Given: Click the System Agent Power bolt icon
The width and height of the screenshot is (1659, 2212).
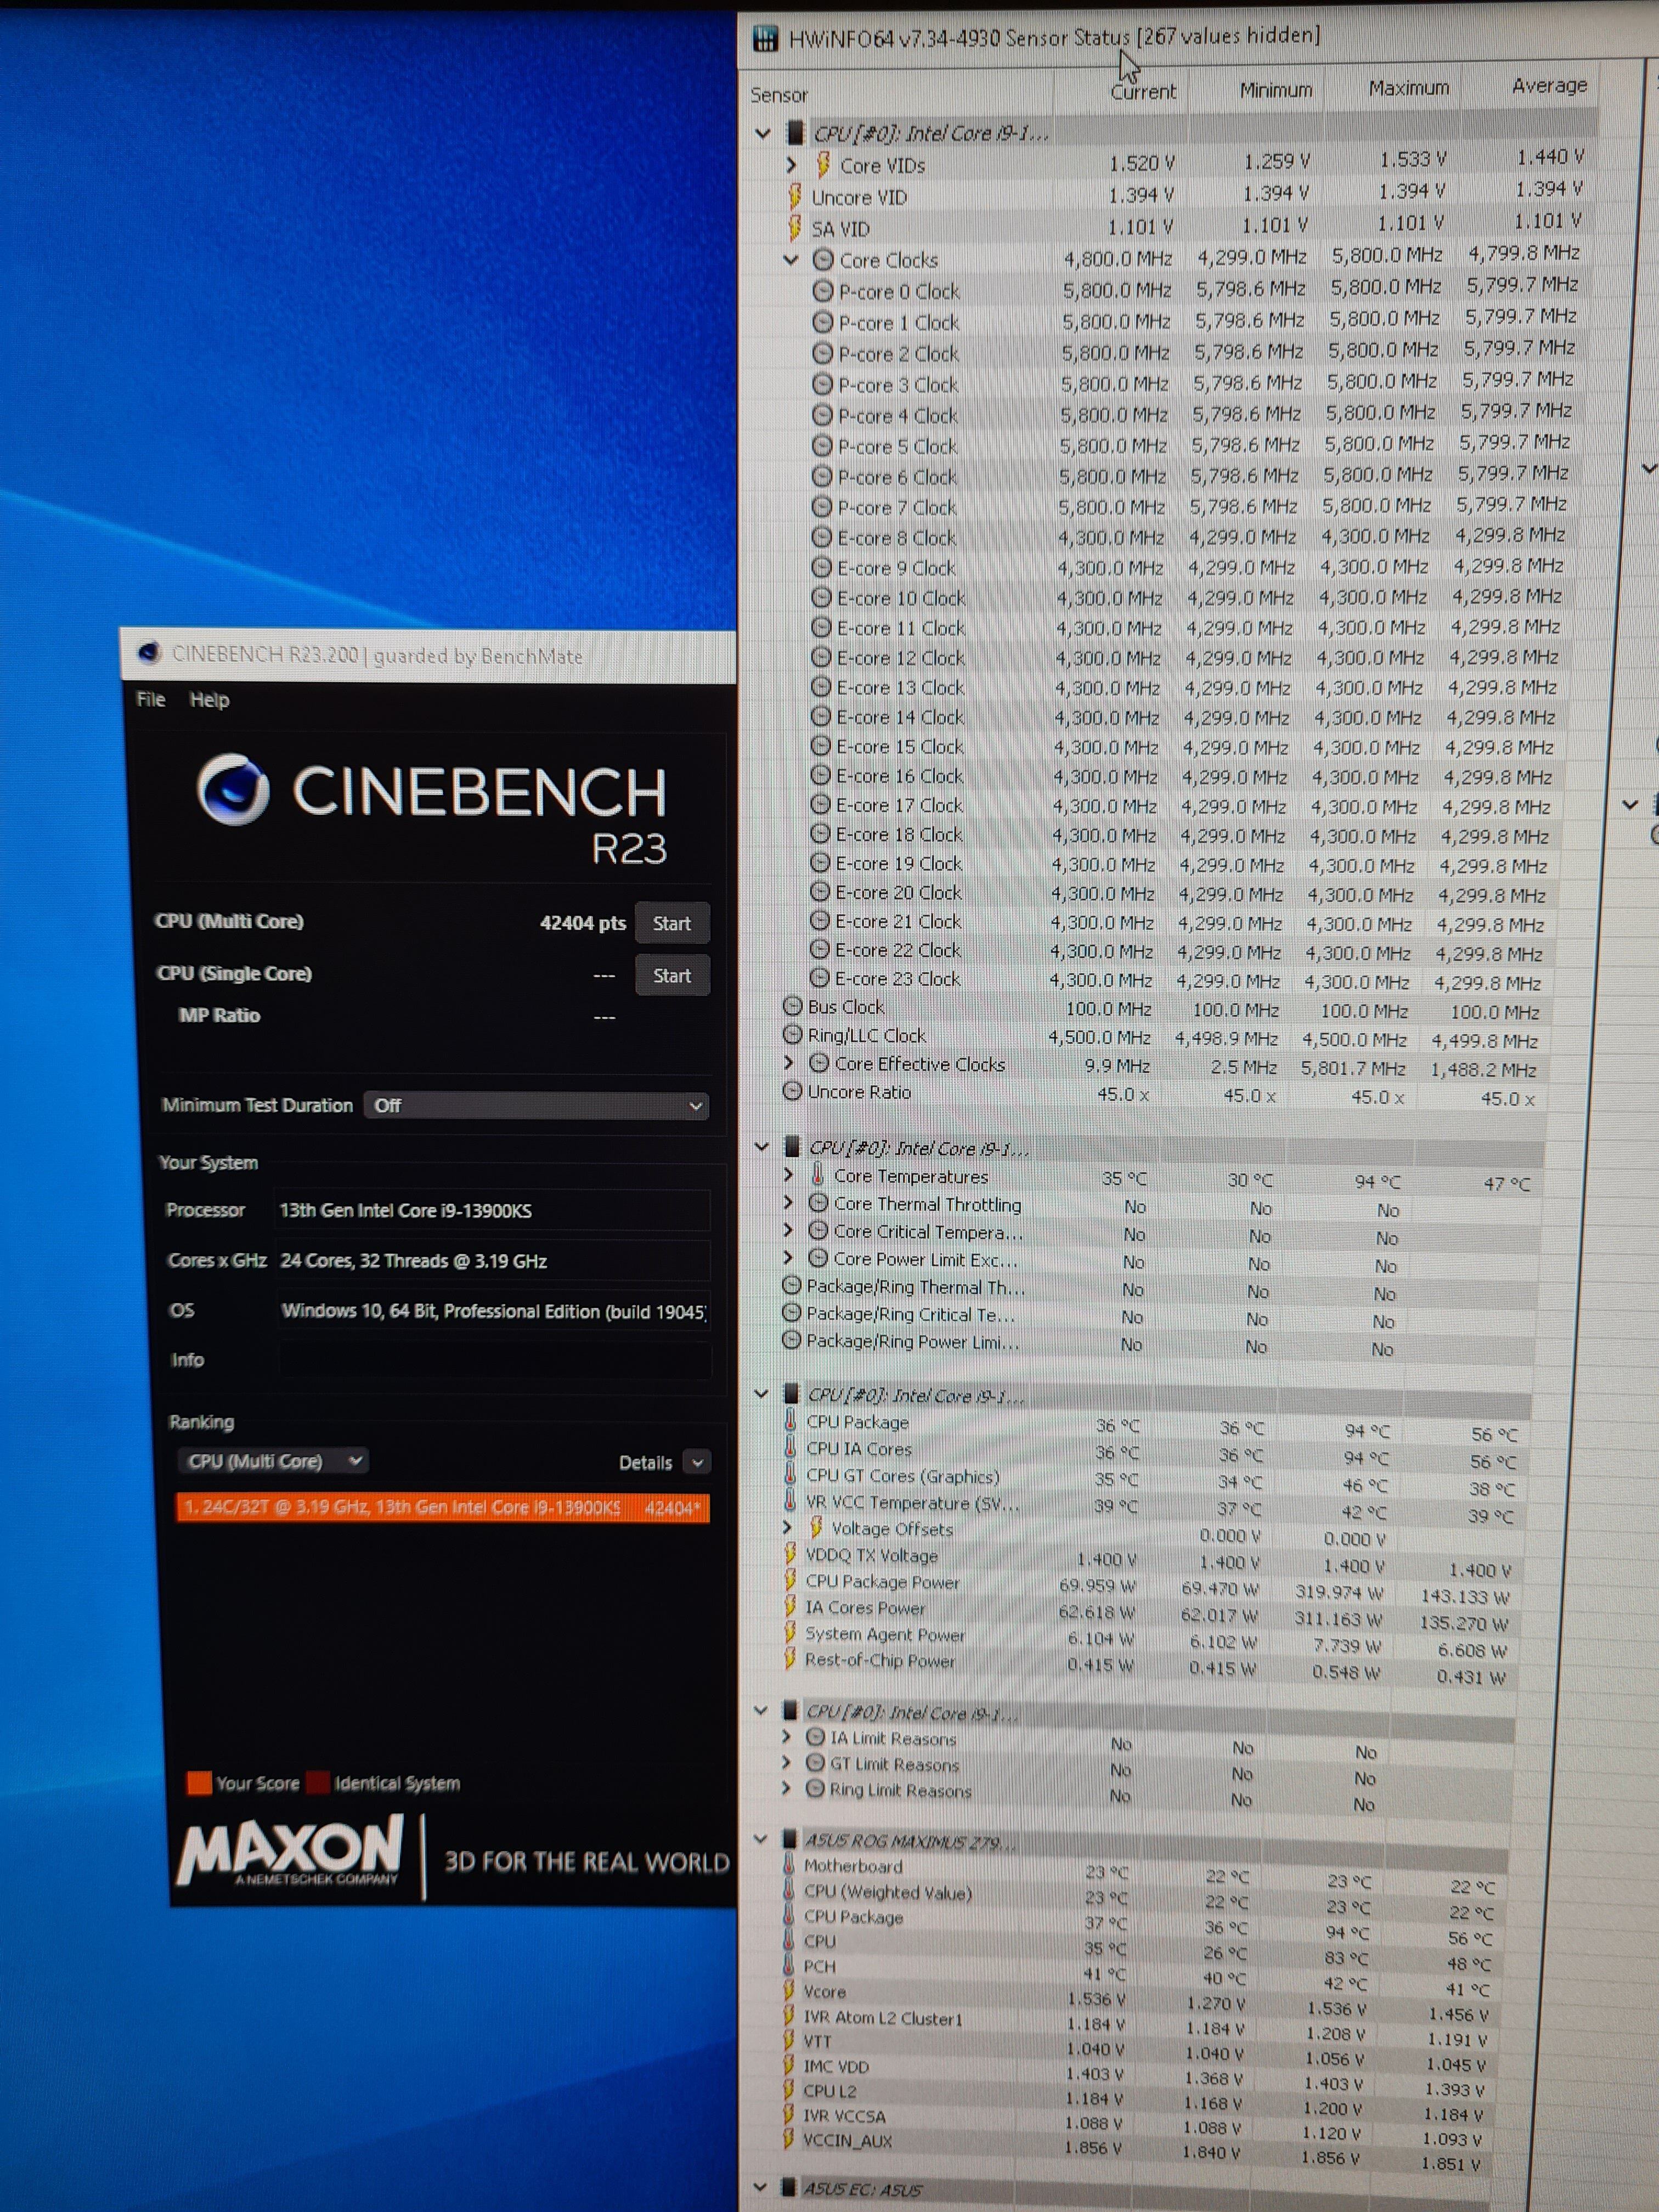Looking at the screenshot, I should point(790,1632).
